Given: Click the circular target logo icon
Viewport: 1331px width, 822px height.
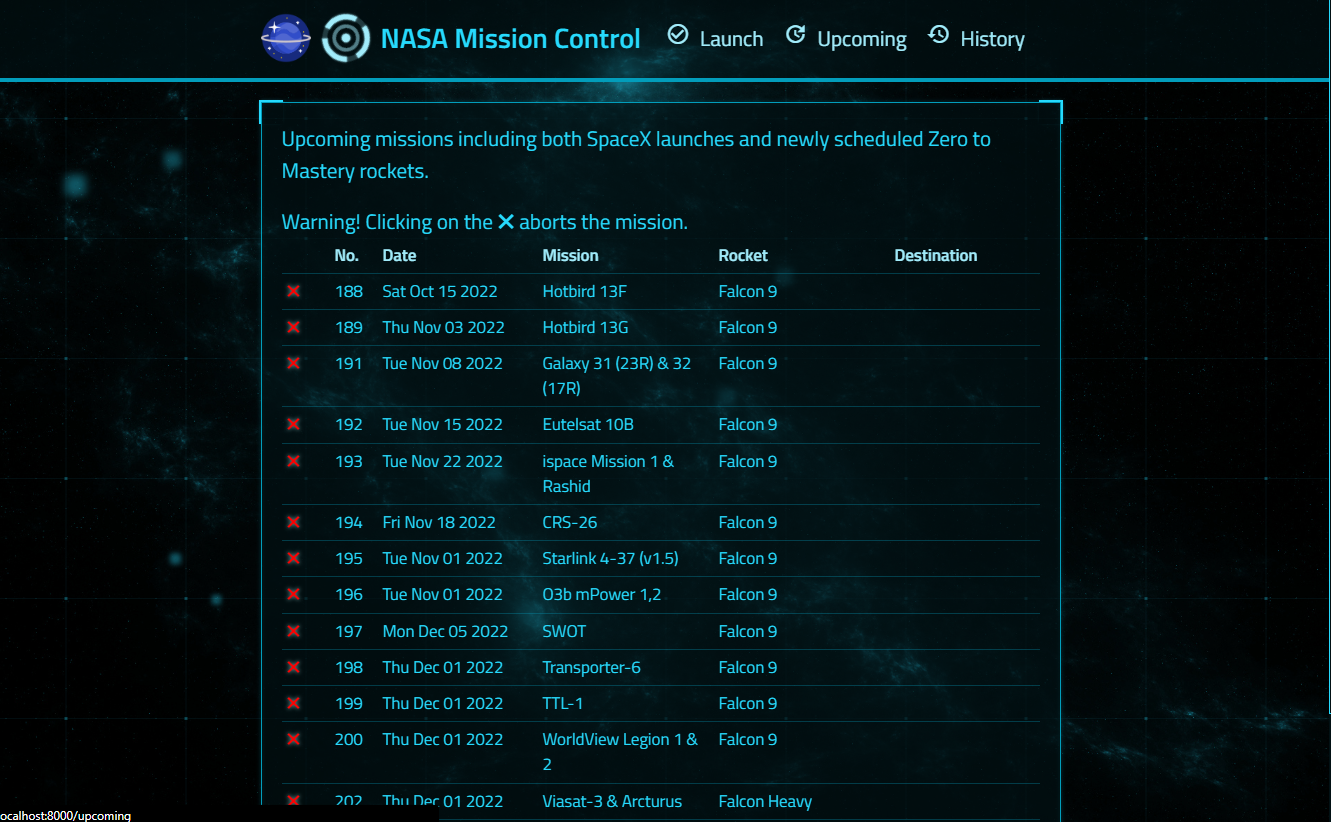Looking at the screenshot, I should click(345, 38).
